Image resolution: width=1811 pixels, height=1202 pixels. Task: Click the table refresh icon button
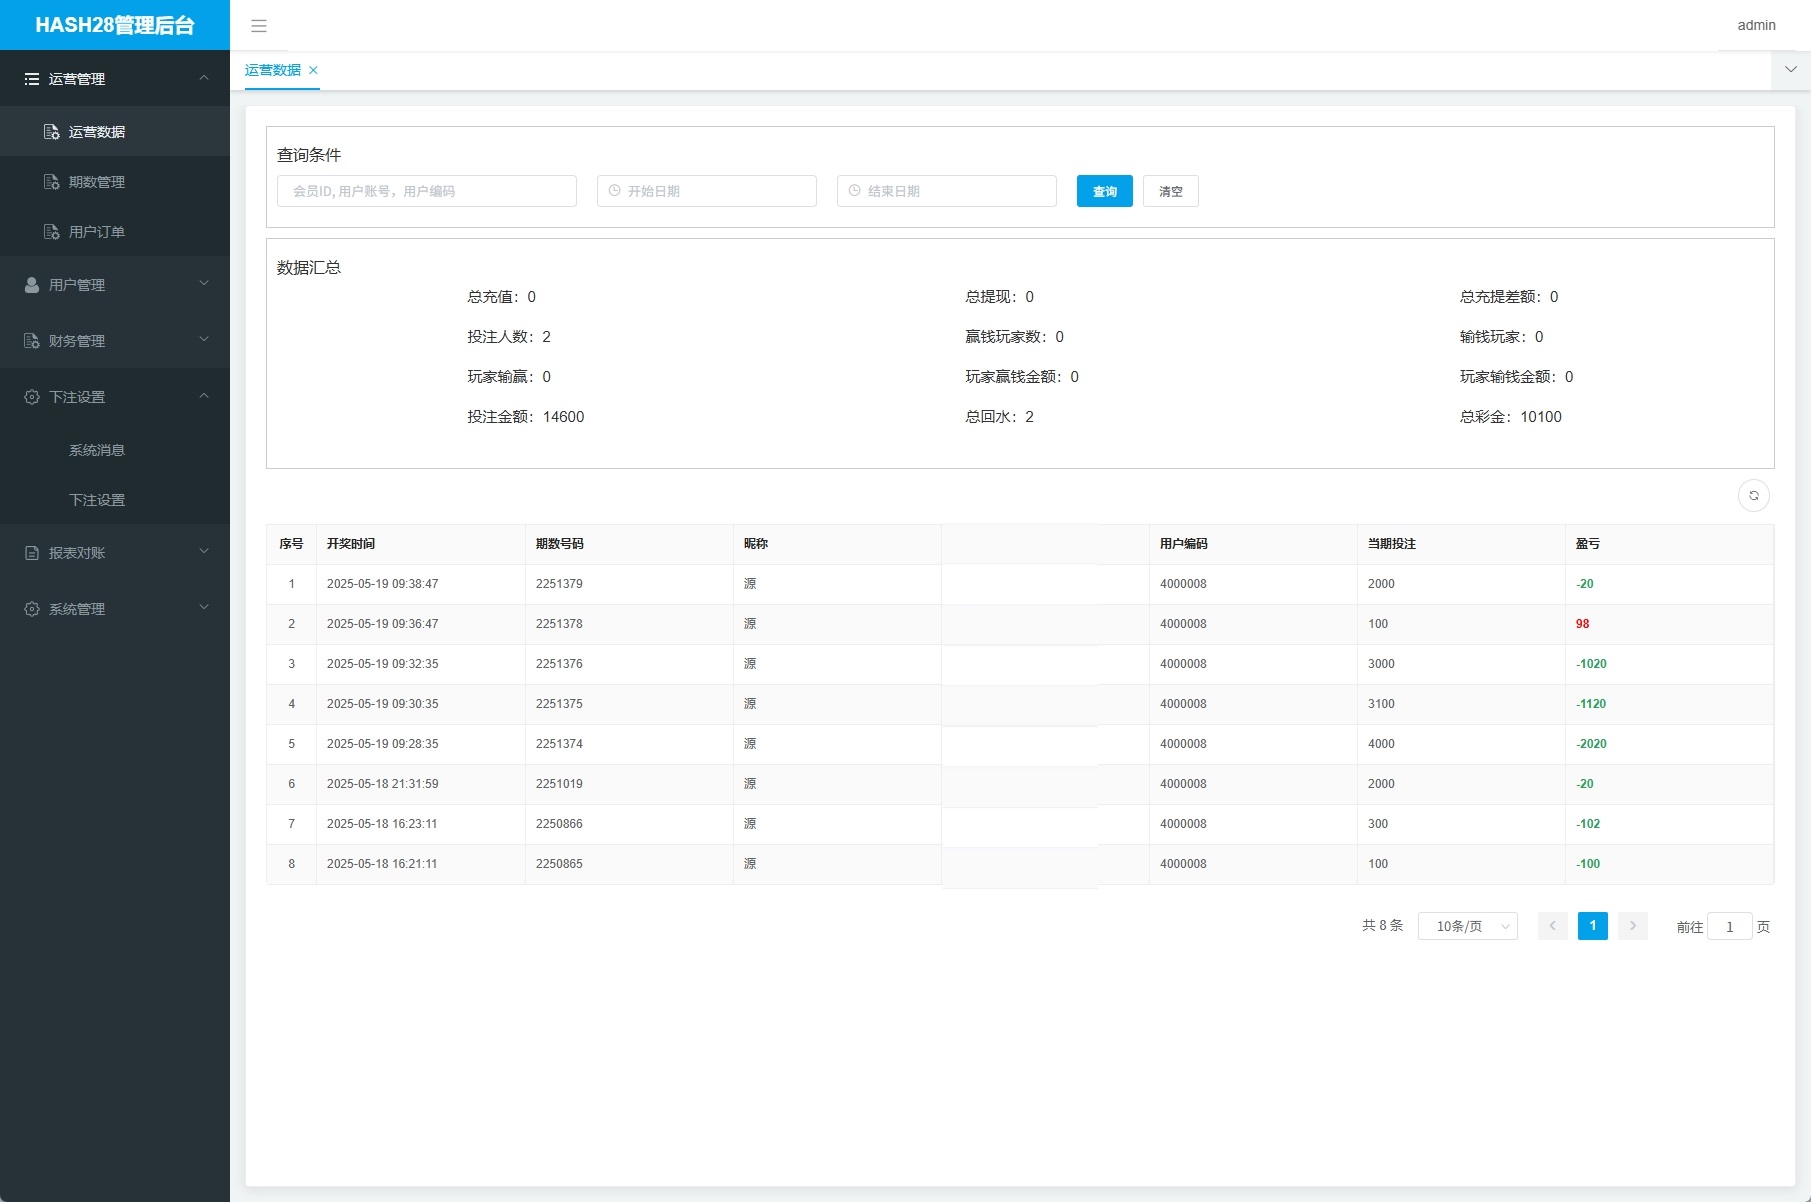1753,496
